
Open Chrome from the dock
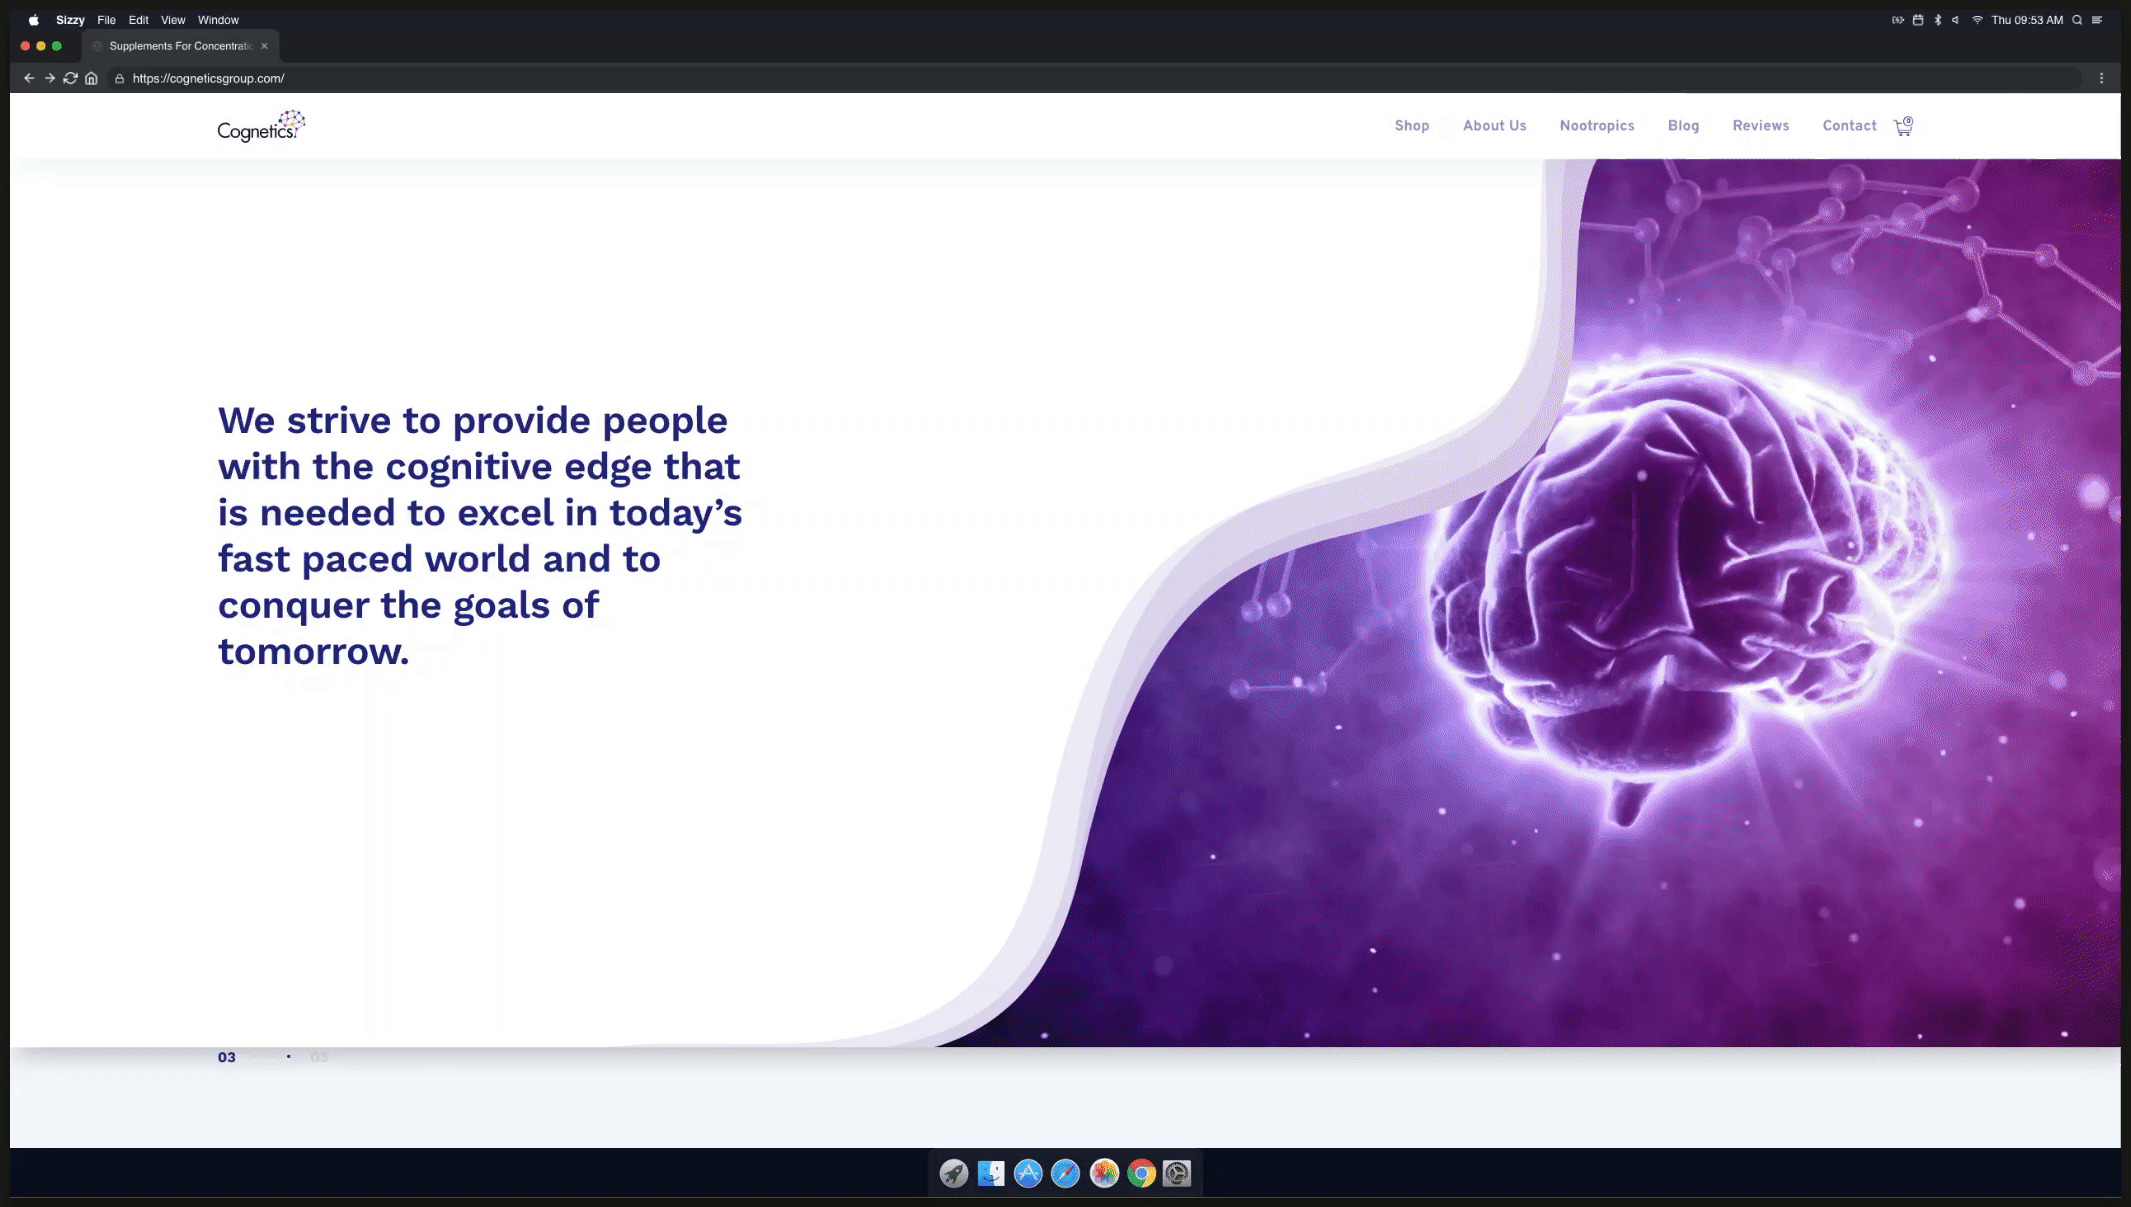click(1141, 1173)
